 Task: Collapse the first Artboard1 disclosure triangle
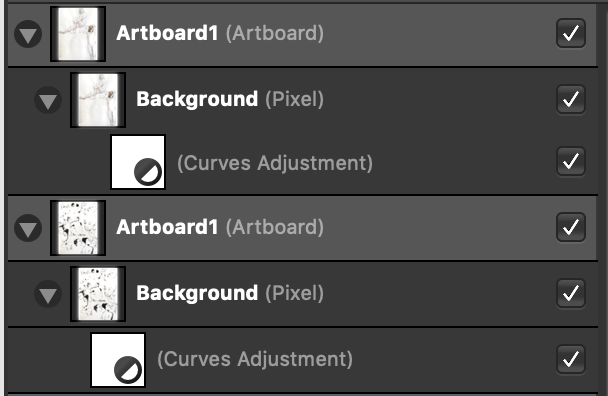(x=28, y=34)
